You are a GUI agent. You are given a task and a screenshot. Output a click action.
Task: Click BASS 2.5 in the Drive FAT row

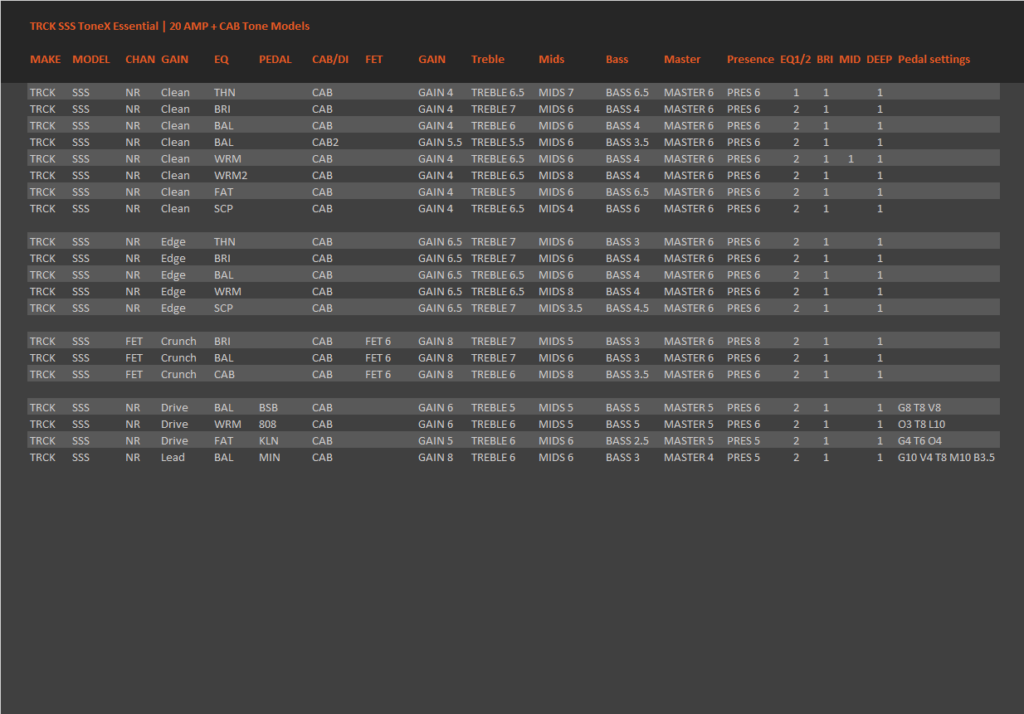tap(627, 441)
